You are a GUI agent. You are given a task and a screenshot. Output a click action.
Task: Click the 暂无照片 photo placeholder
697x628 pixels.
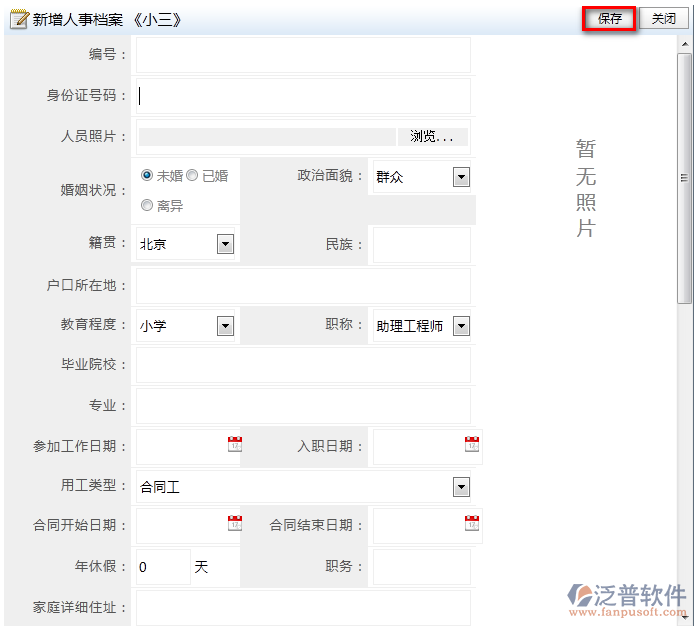pyautogui.click(x=585, y=188)
